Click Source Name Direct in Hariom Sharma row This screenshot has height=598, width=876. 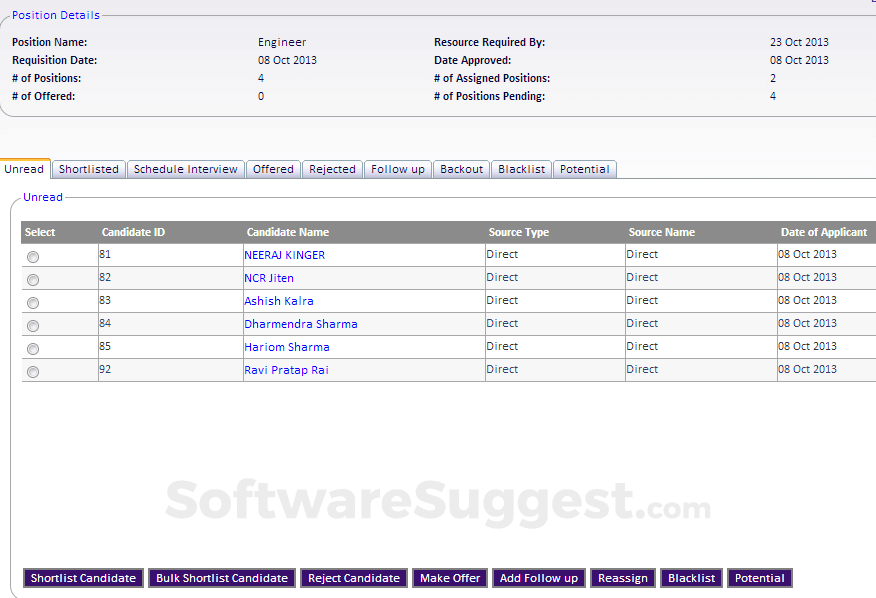coord(642,346)
